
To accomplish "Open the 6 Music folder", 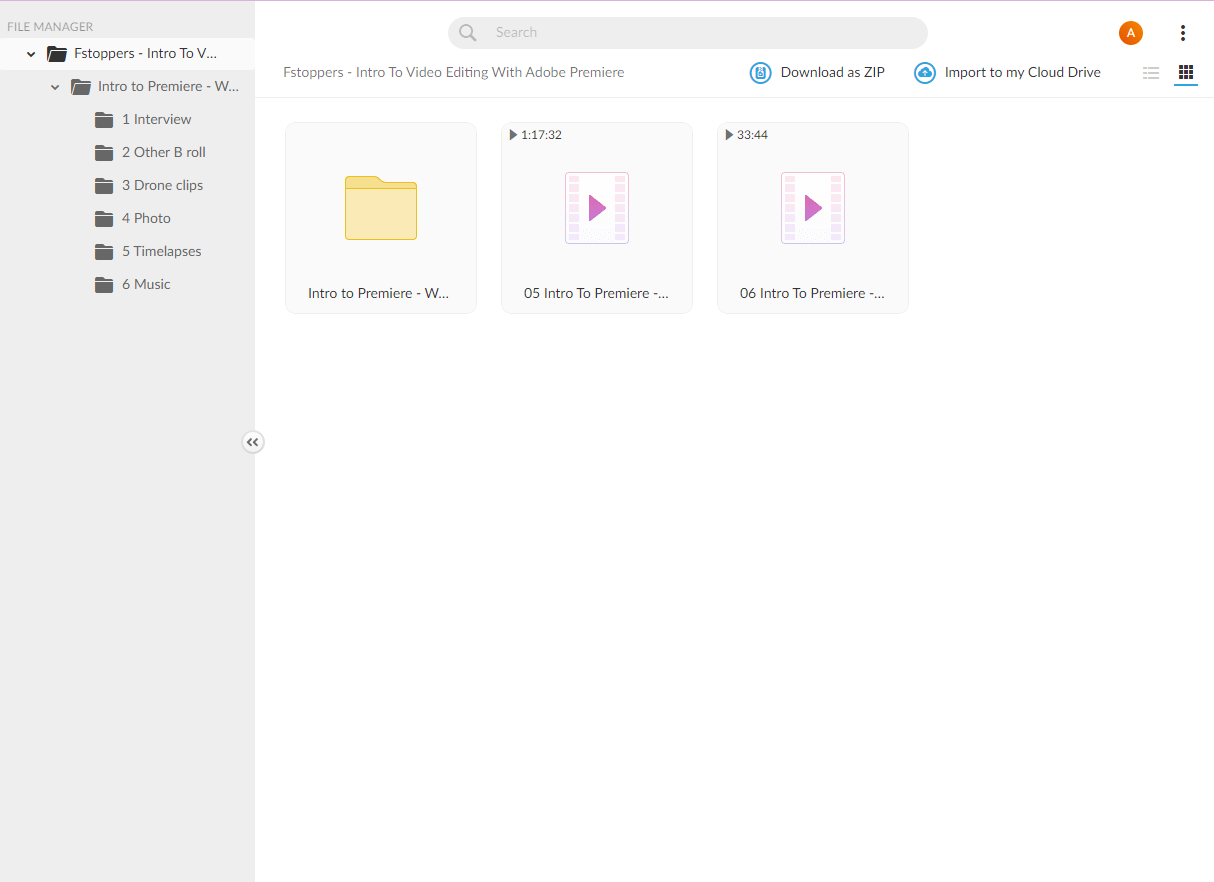I will 146,284.
